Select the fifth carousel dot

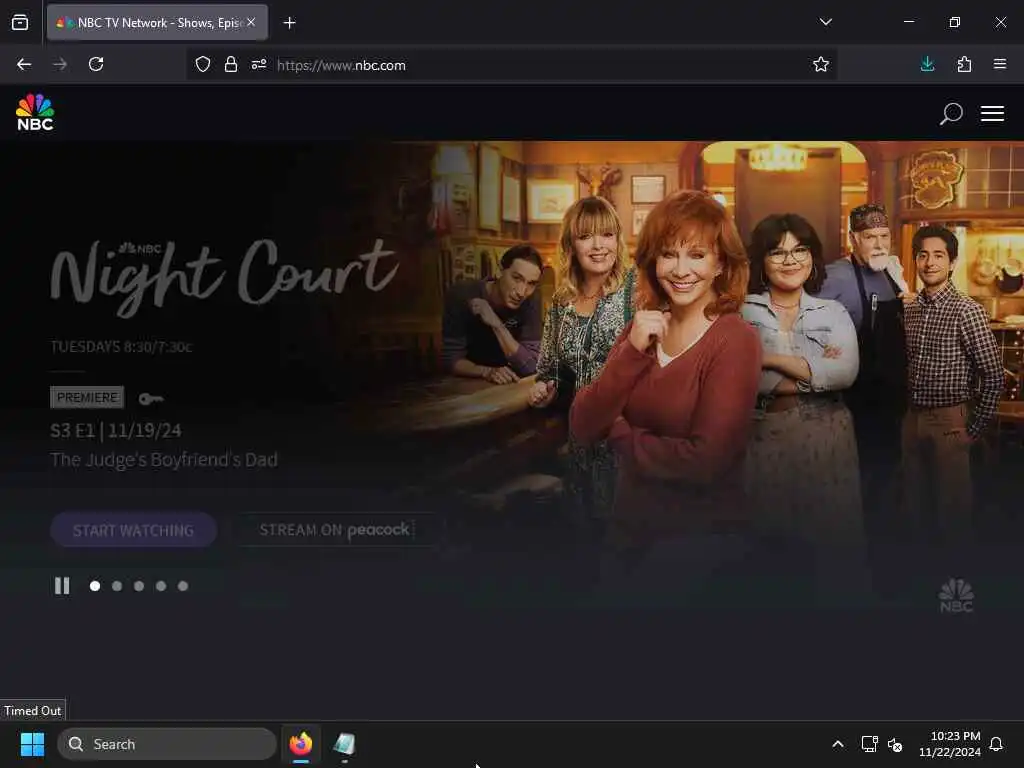[183, 586]
